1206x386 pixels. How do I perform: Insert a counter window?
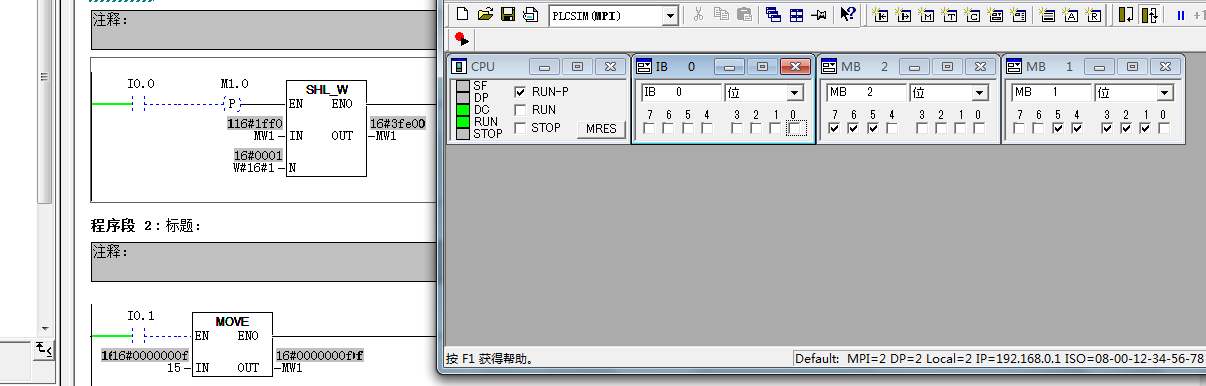(x=972, y=15)
